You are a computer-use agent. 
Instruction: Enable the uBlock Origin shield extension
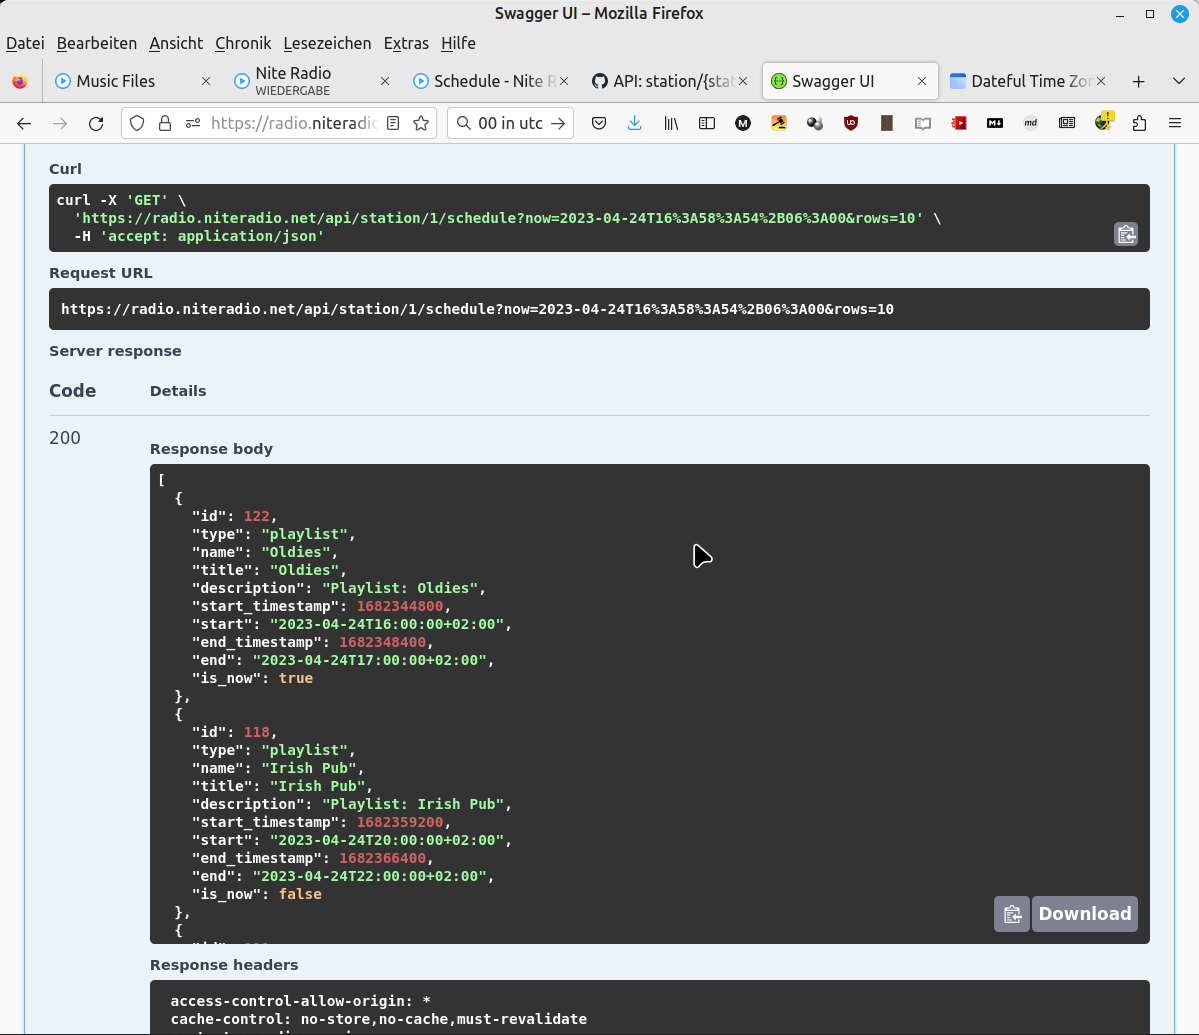(x=851, y=123)
